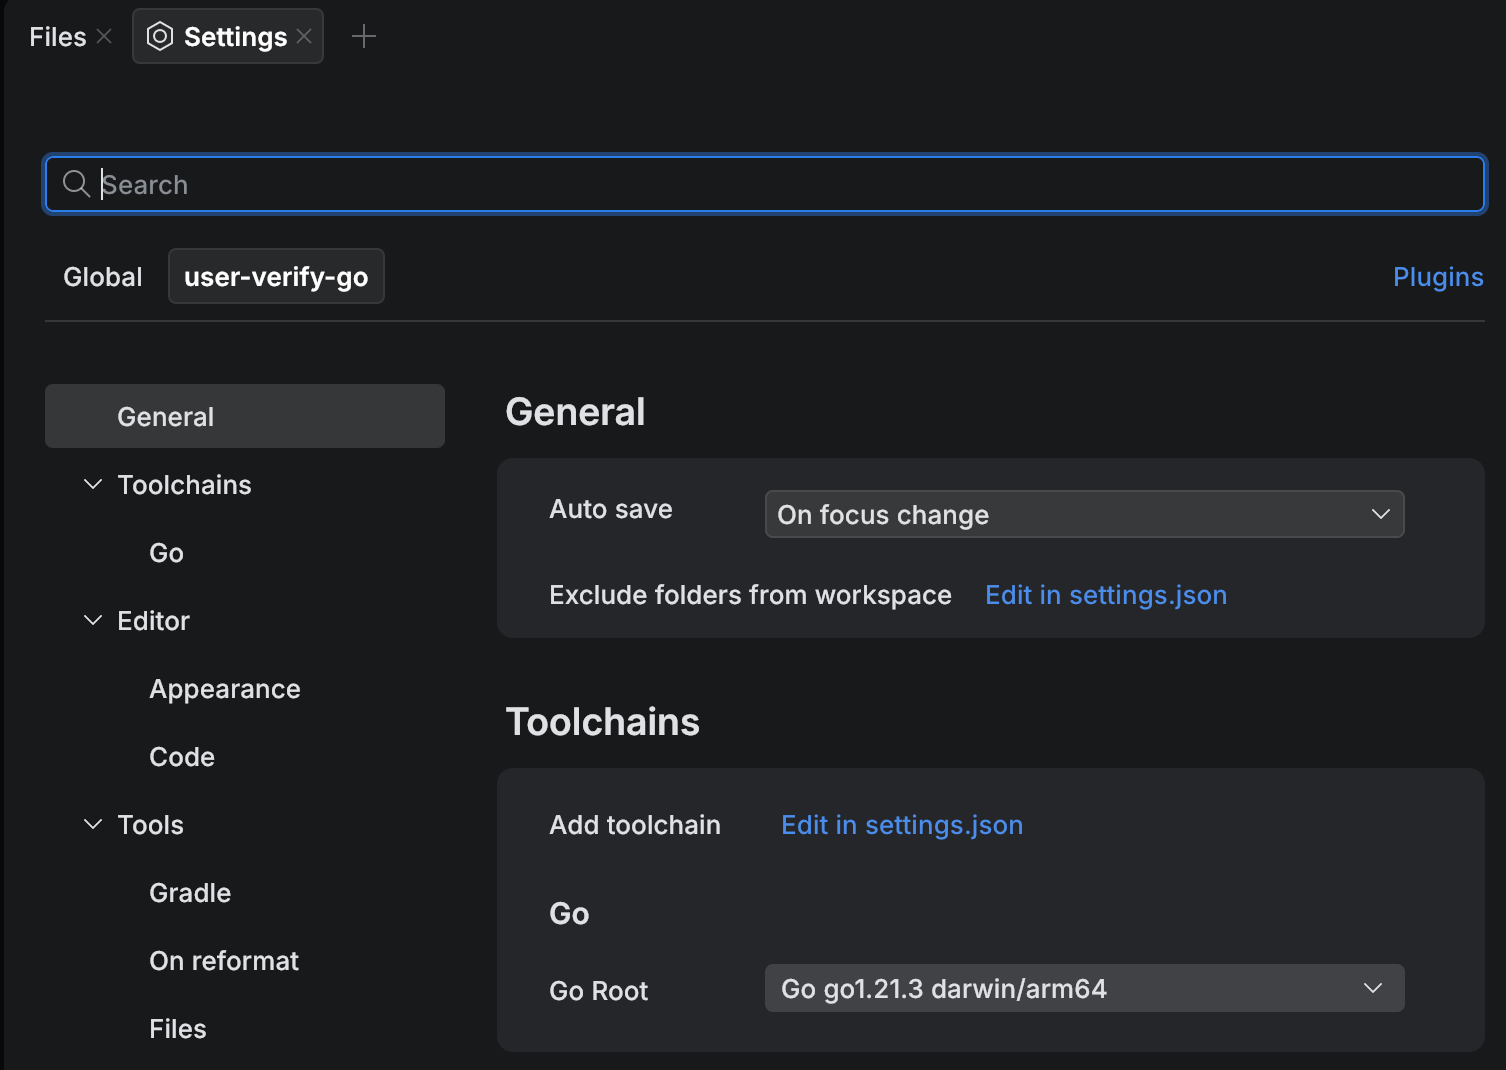Screen dimensions: 1506x1070
Task: Select On reformat settings
Action: (x=223, y=960)
